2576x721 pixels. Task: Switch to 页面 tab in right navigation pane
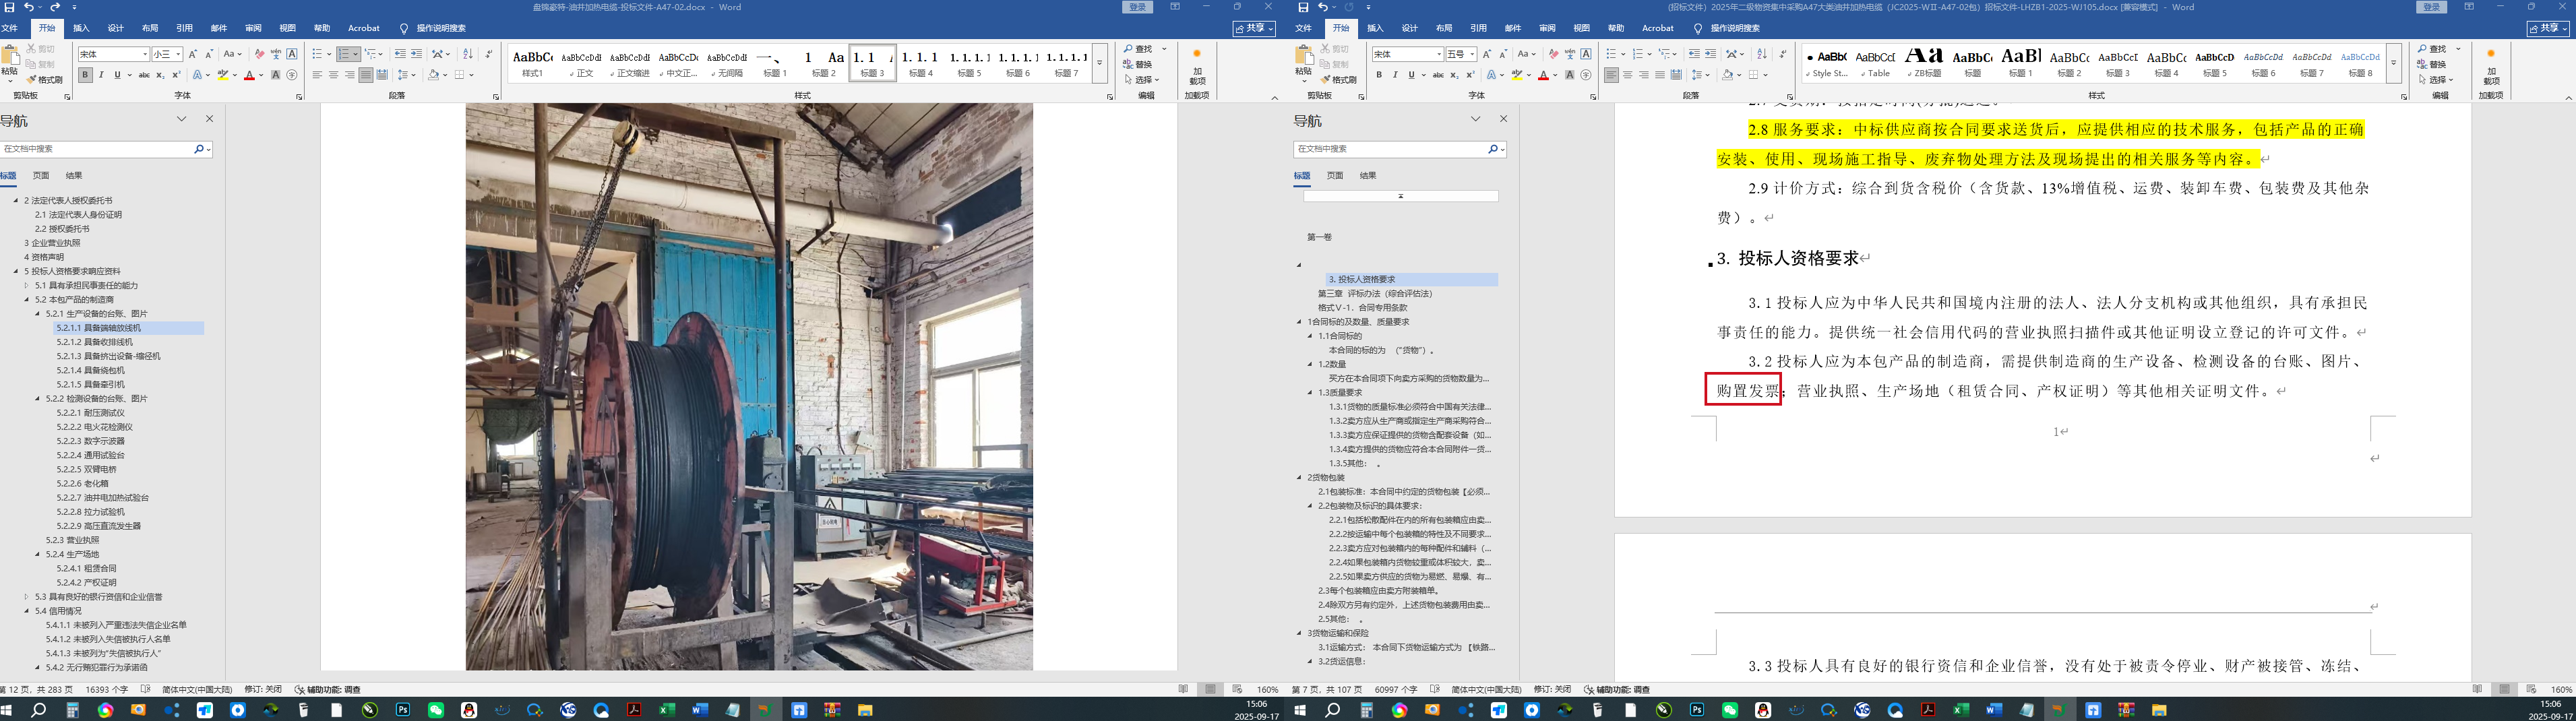coord(1334,176)
